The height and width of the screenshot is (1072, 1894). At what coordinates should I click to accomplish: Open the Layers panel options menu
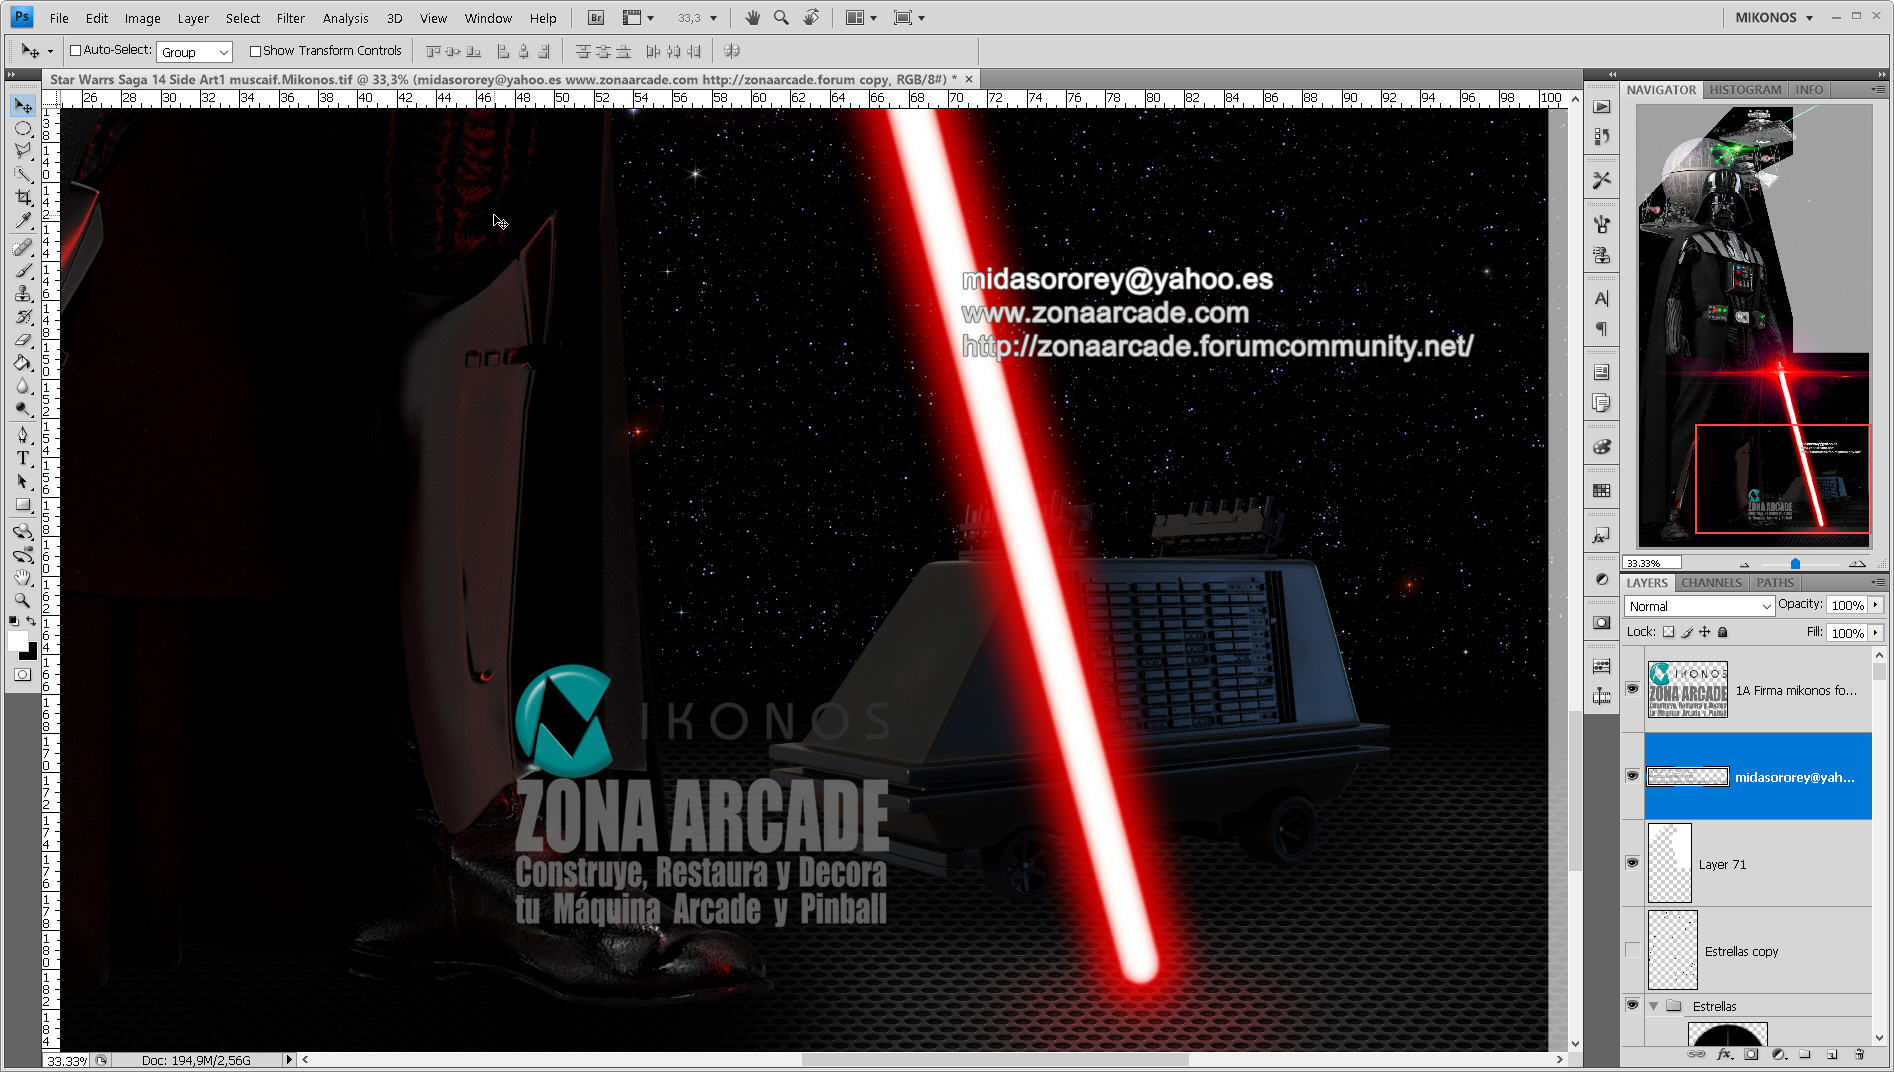click(x=1877, y=582)
